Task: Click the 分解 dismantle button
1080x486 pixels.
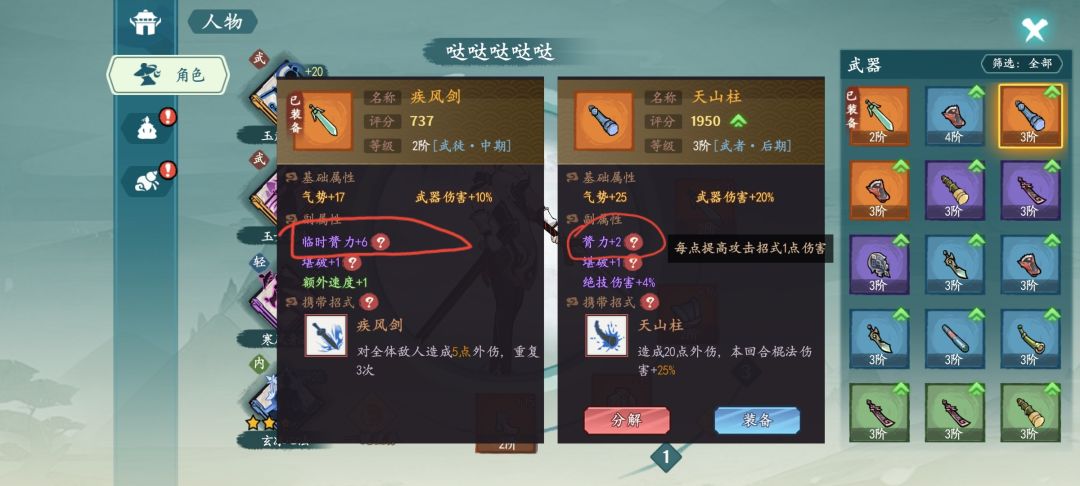Action: [x=627, y=420]
